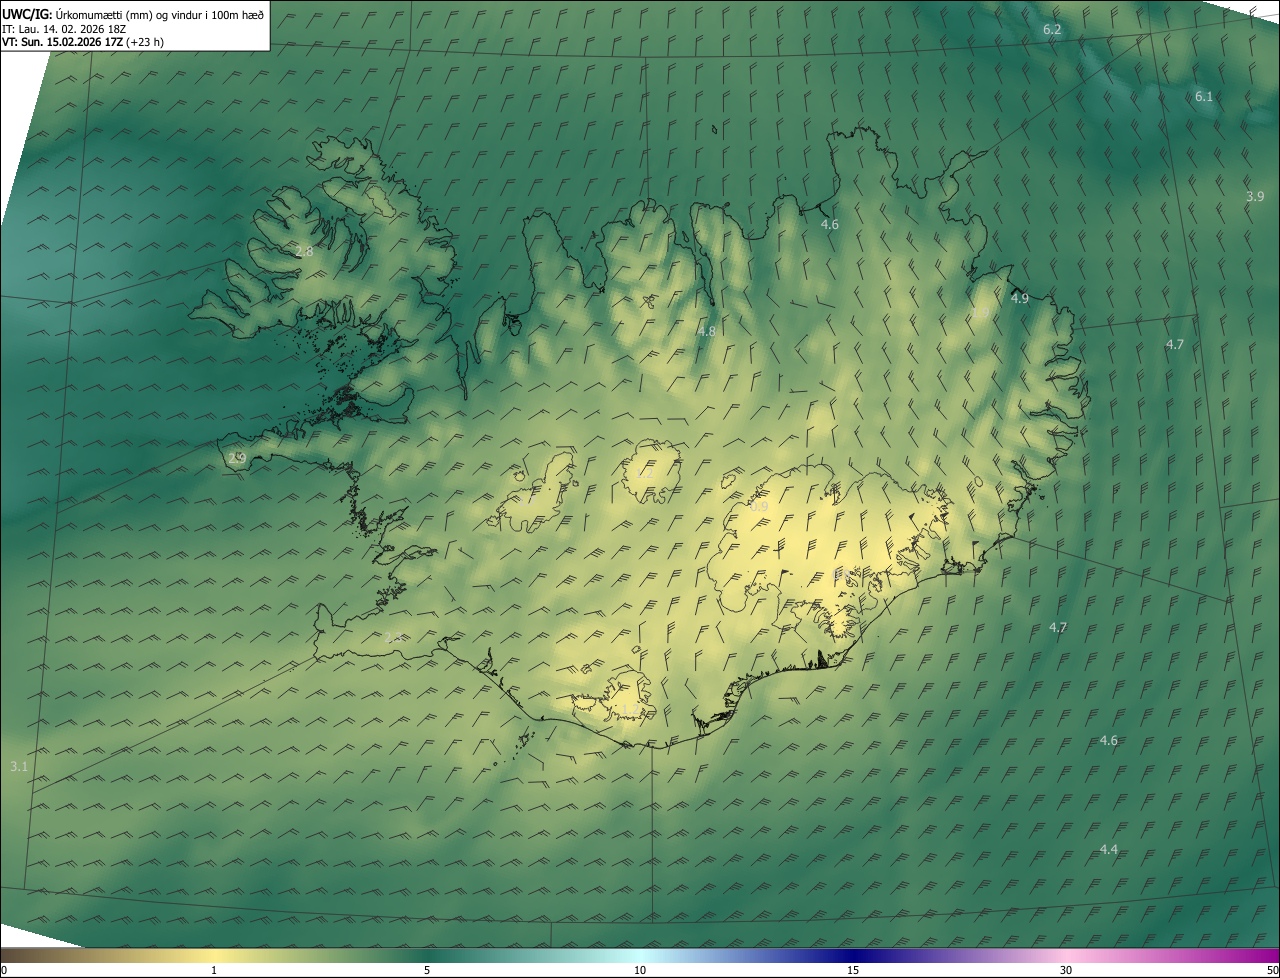
Task: Click colour scale tick label 30
Action: click(1066, 970)
